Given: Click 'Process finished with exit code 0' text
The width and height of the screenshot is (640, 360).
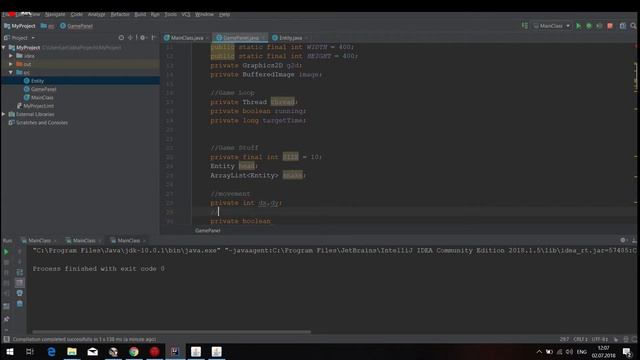Looking at the screenshot, I should (x=98, y=269).
